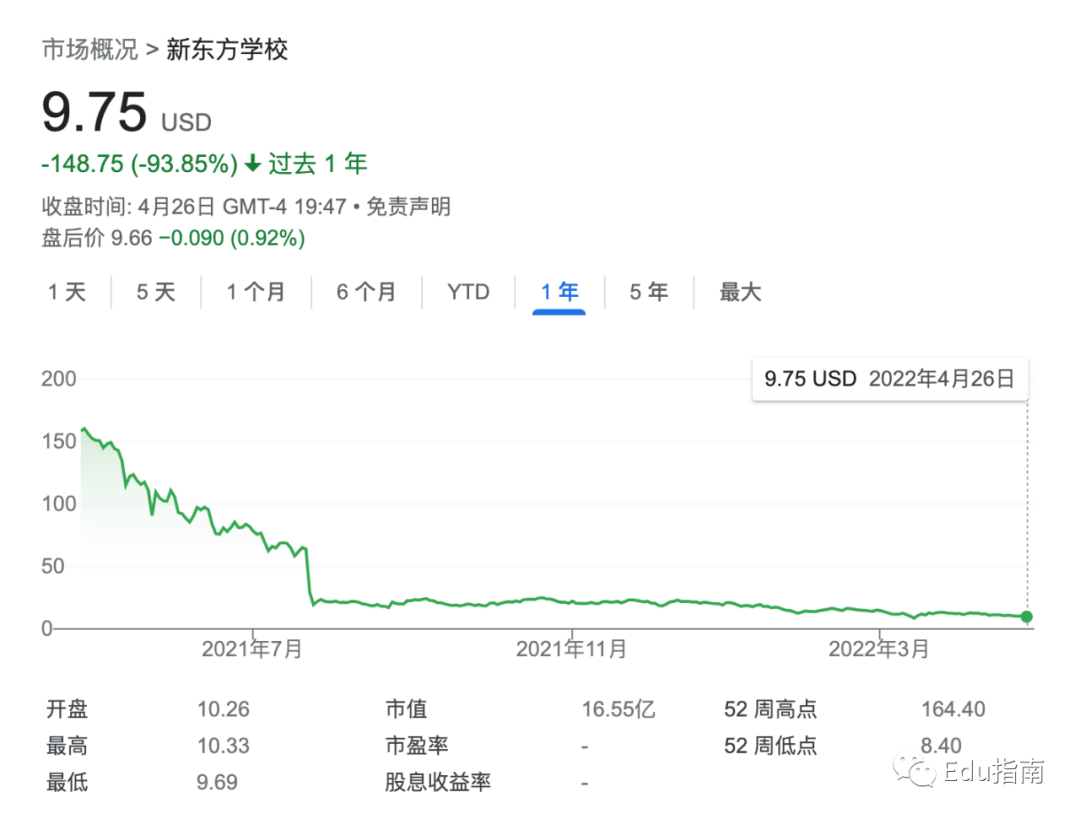Select the 1 天 time range tab

(67, 292)
